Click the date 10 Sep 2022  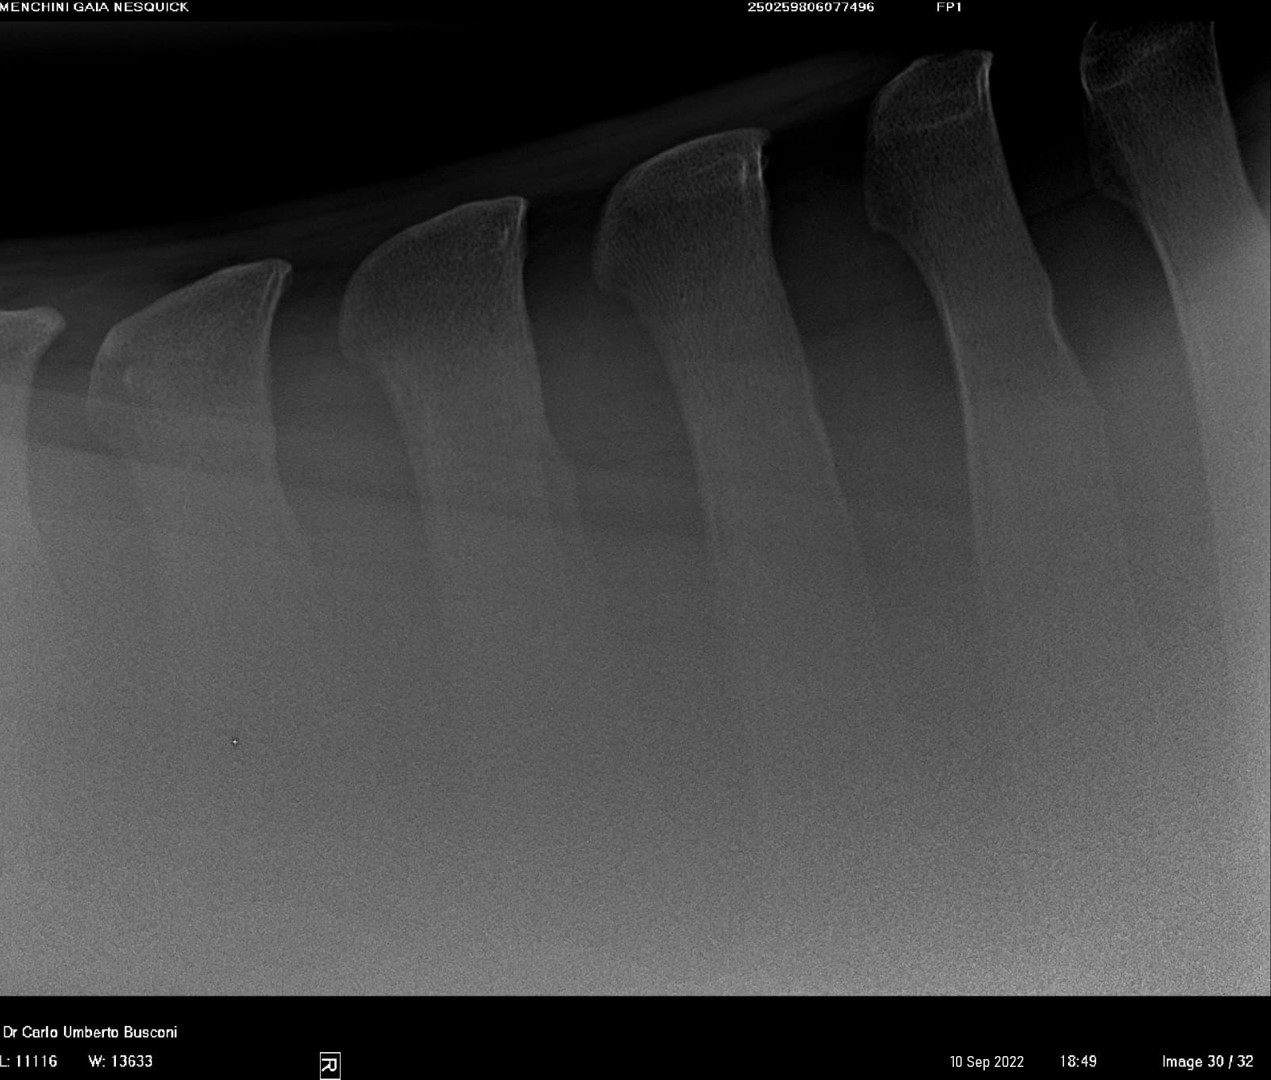pos(987,1062)
